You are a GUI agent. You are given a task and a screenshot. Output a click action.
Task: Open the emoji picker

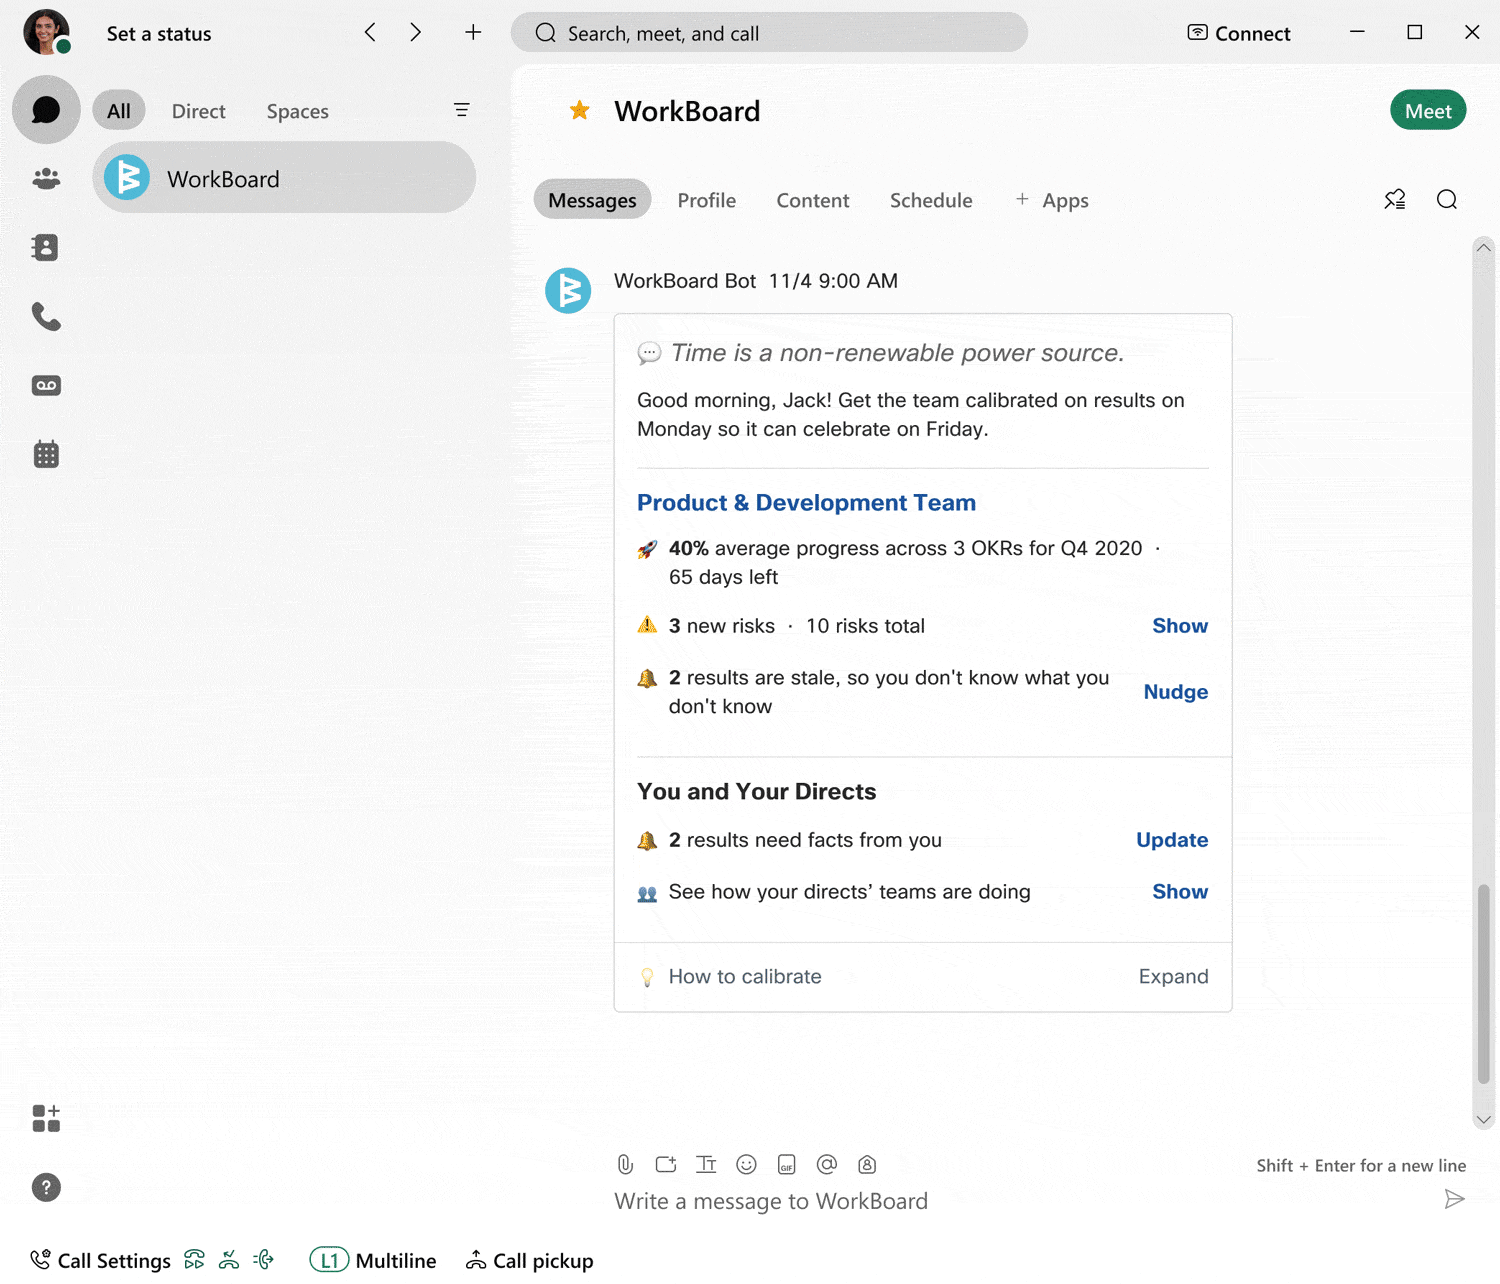(746, 1164)
